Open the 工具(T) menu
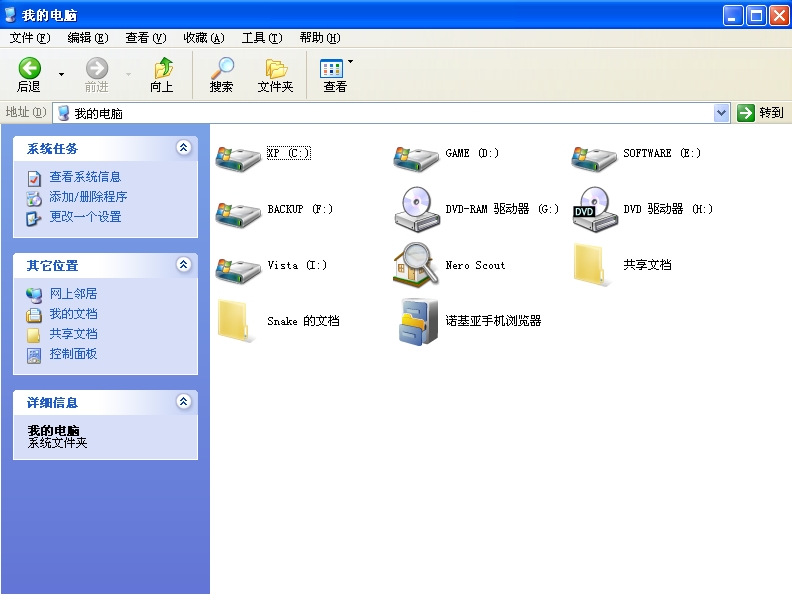The width and height of the screenshot is (792, 595). [261, 38]
